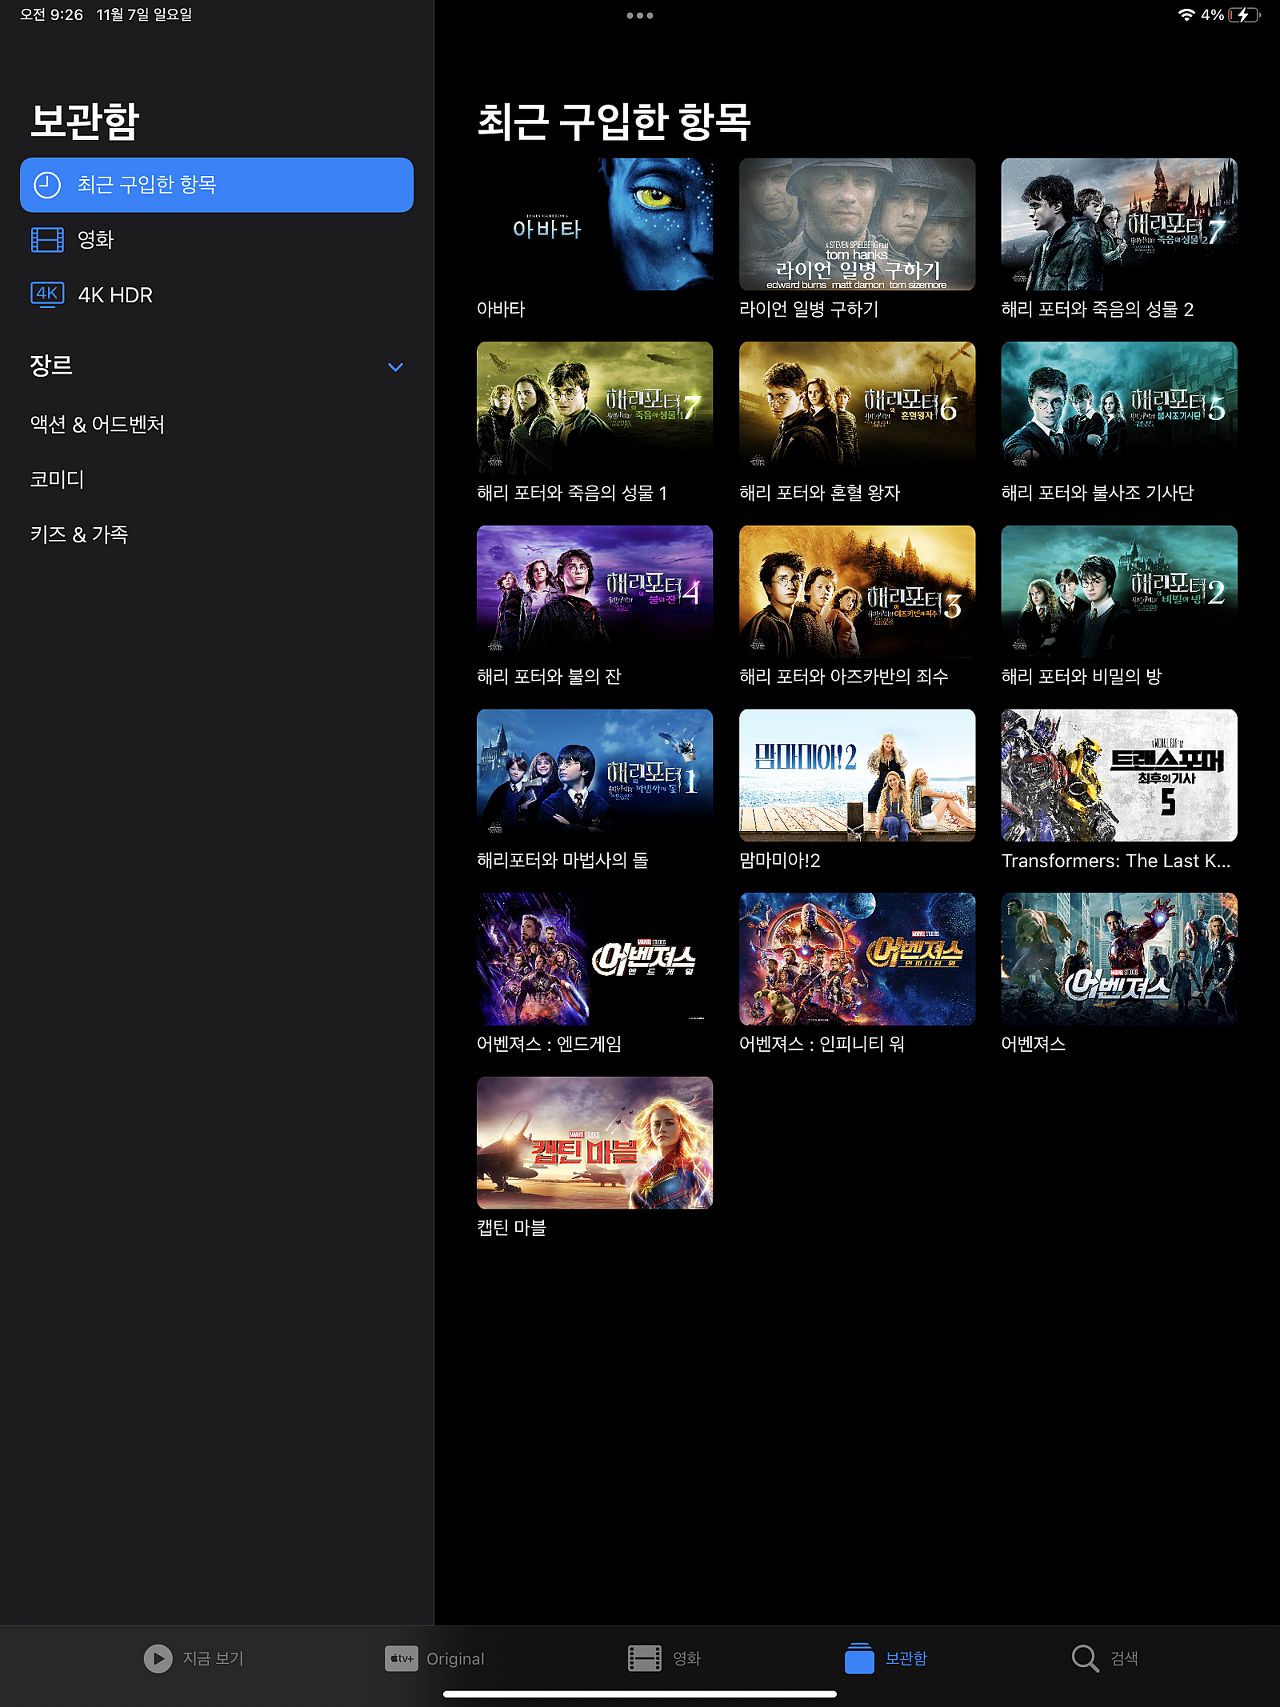Open the 어벤져스 : 엔드게임 poster
The width and height of the screenshot is (1280, 1707).
click(x=595, y=959)
